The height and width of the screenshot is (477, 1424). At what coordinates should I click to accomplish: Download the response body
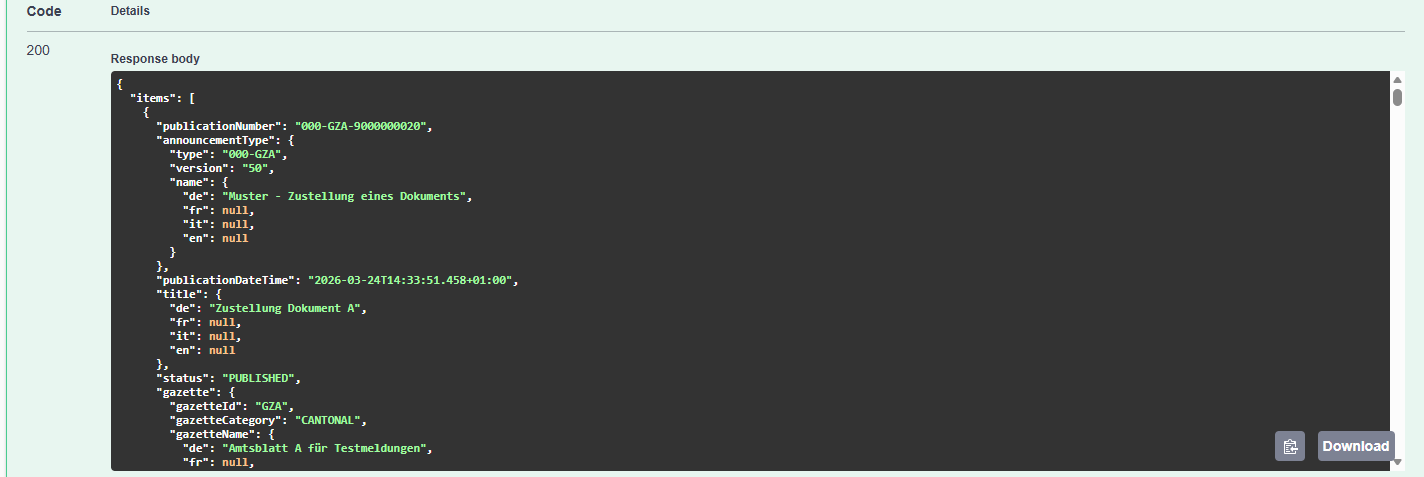click(1356, 446)
